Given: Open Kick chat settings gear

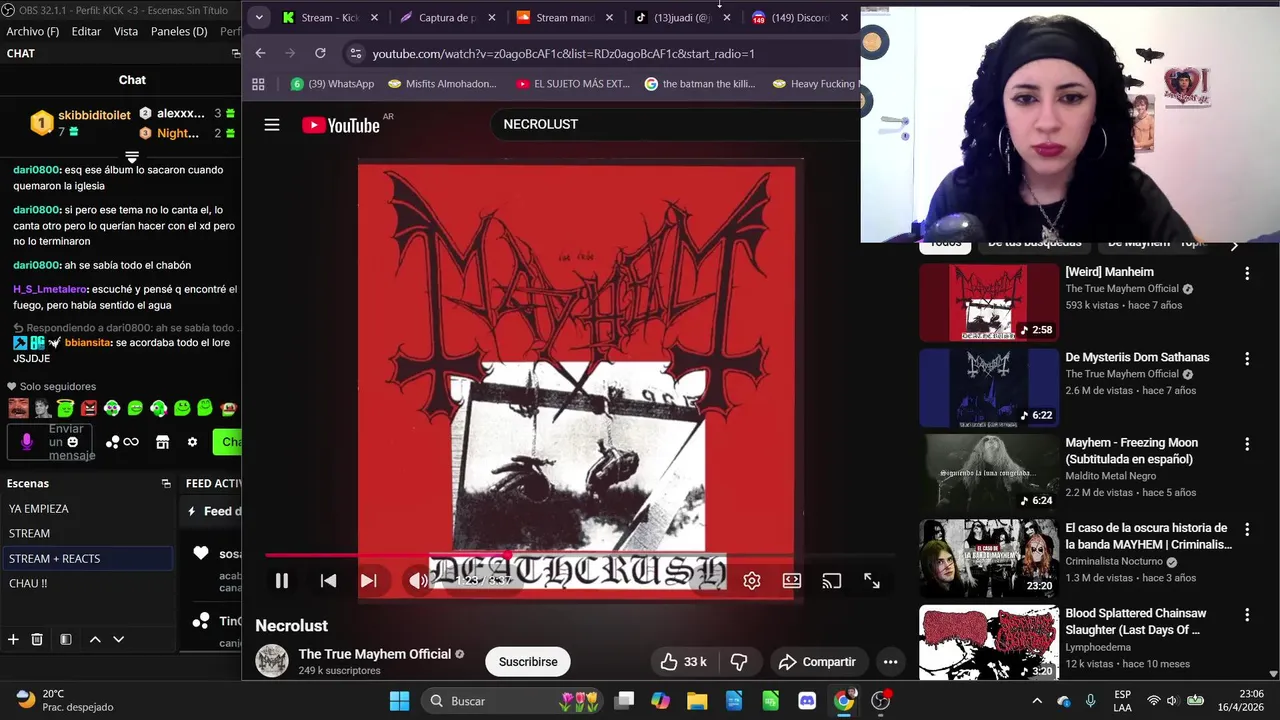Looking at the screenshot, I should click(x=192, y=442).
